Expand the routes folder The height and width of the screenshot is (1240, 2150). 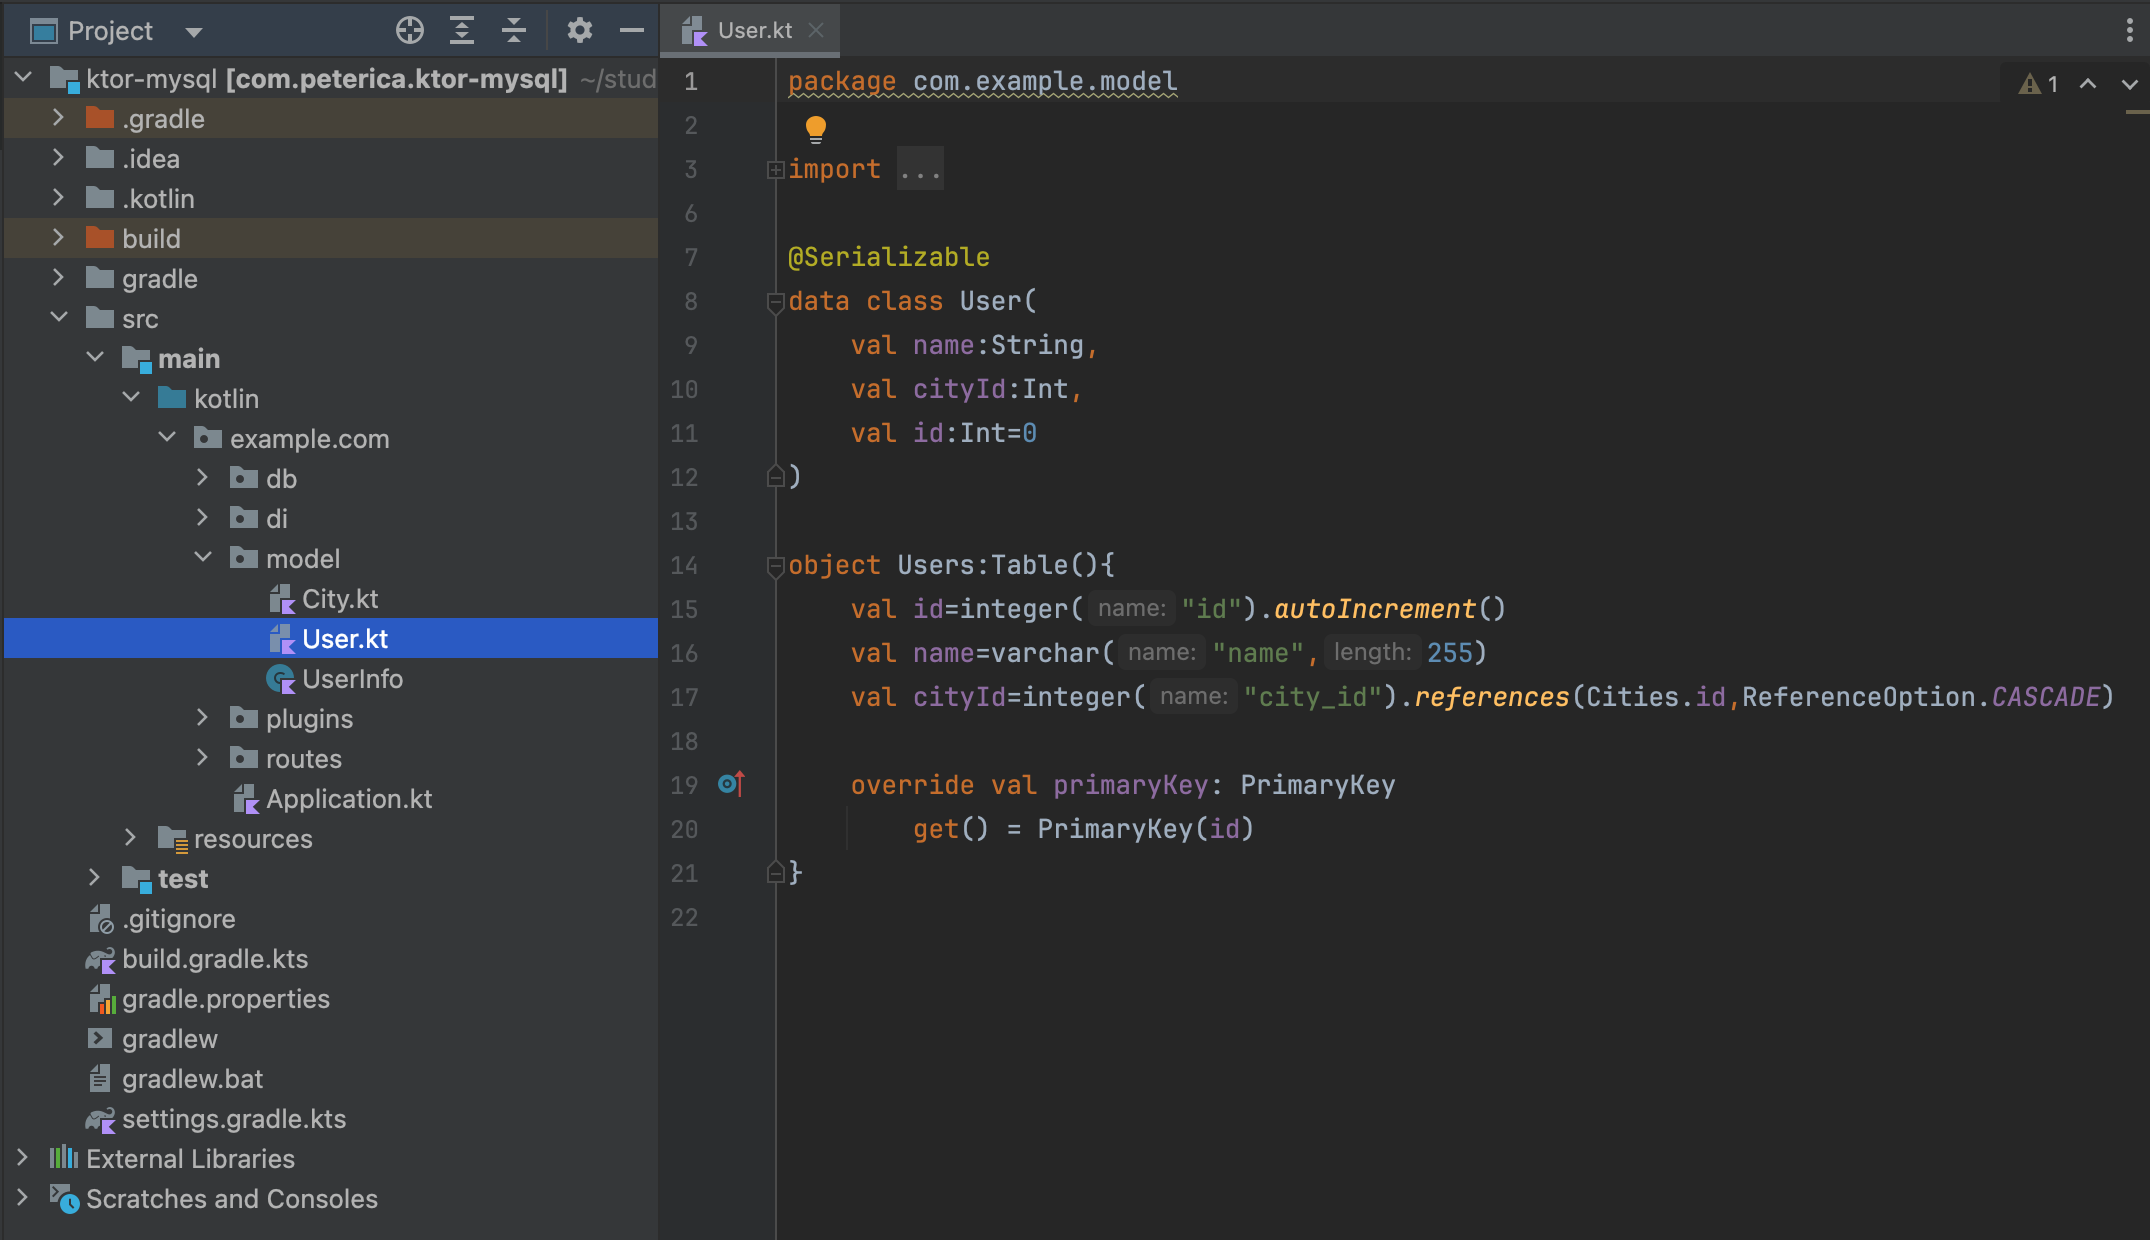[x=202, y=758]
